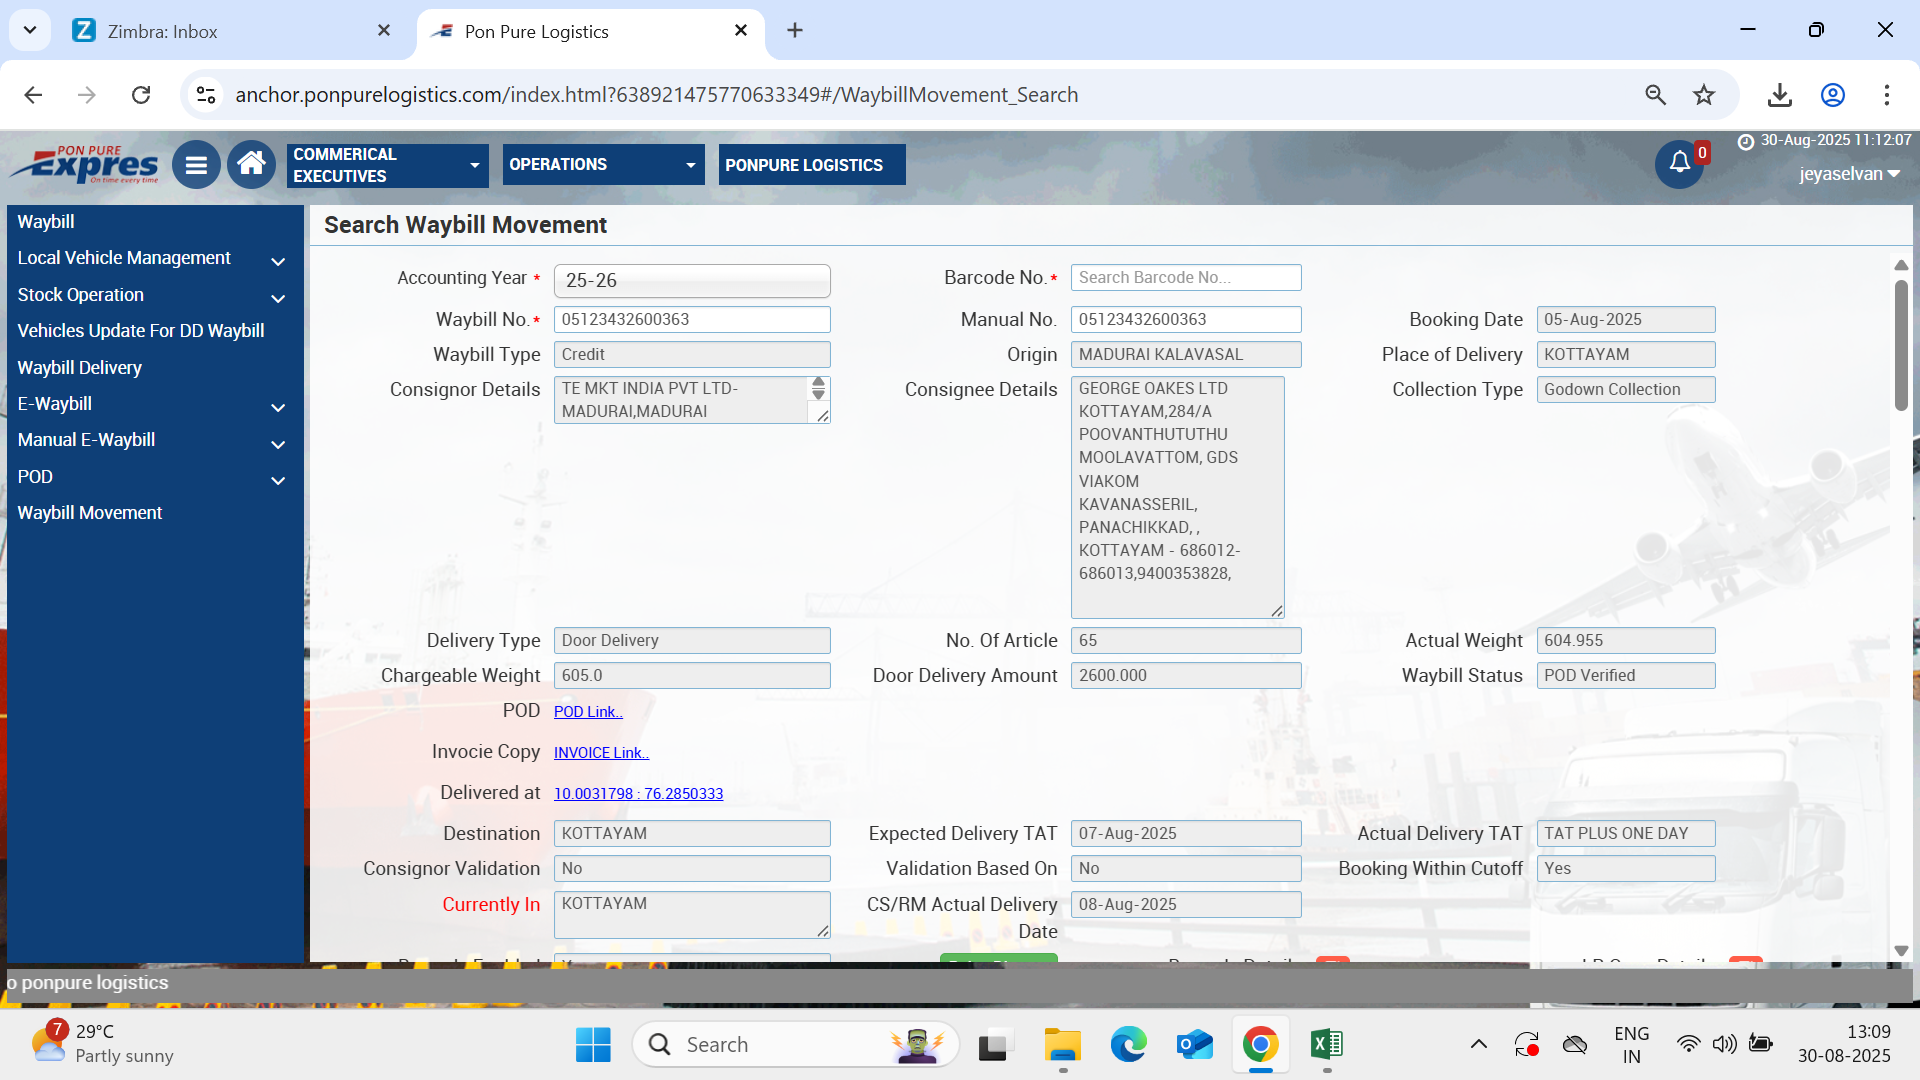1920x1080 pixels.
Task: Open the Commercial Executives dropdown
Action: click(x=387, y=165)
